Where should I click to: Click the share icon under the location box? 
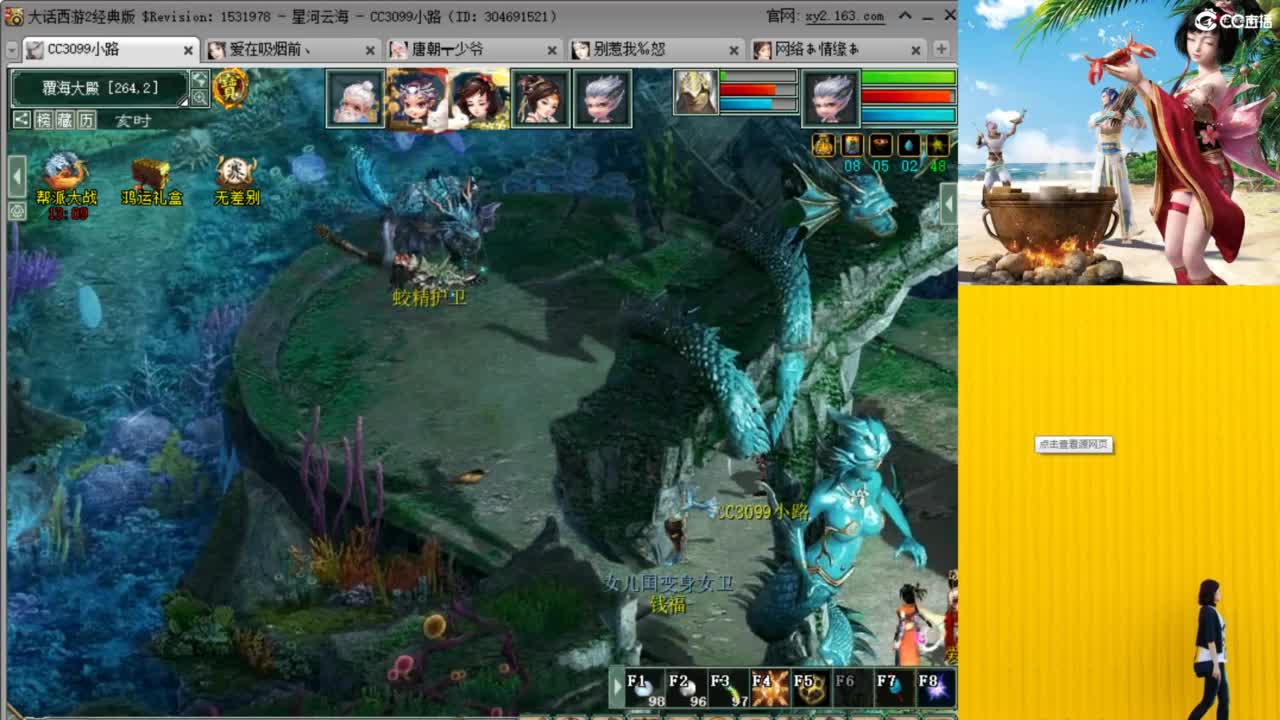(21, 120)
